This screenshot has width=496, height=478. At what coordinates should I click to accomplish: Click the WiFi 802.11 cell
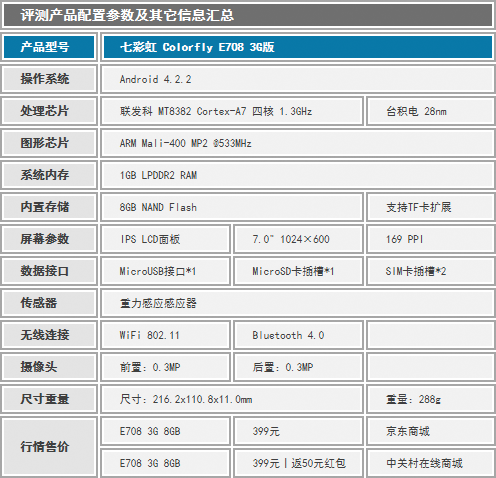[x=166, y=335]
